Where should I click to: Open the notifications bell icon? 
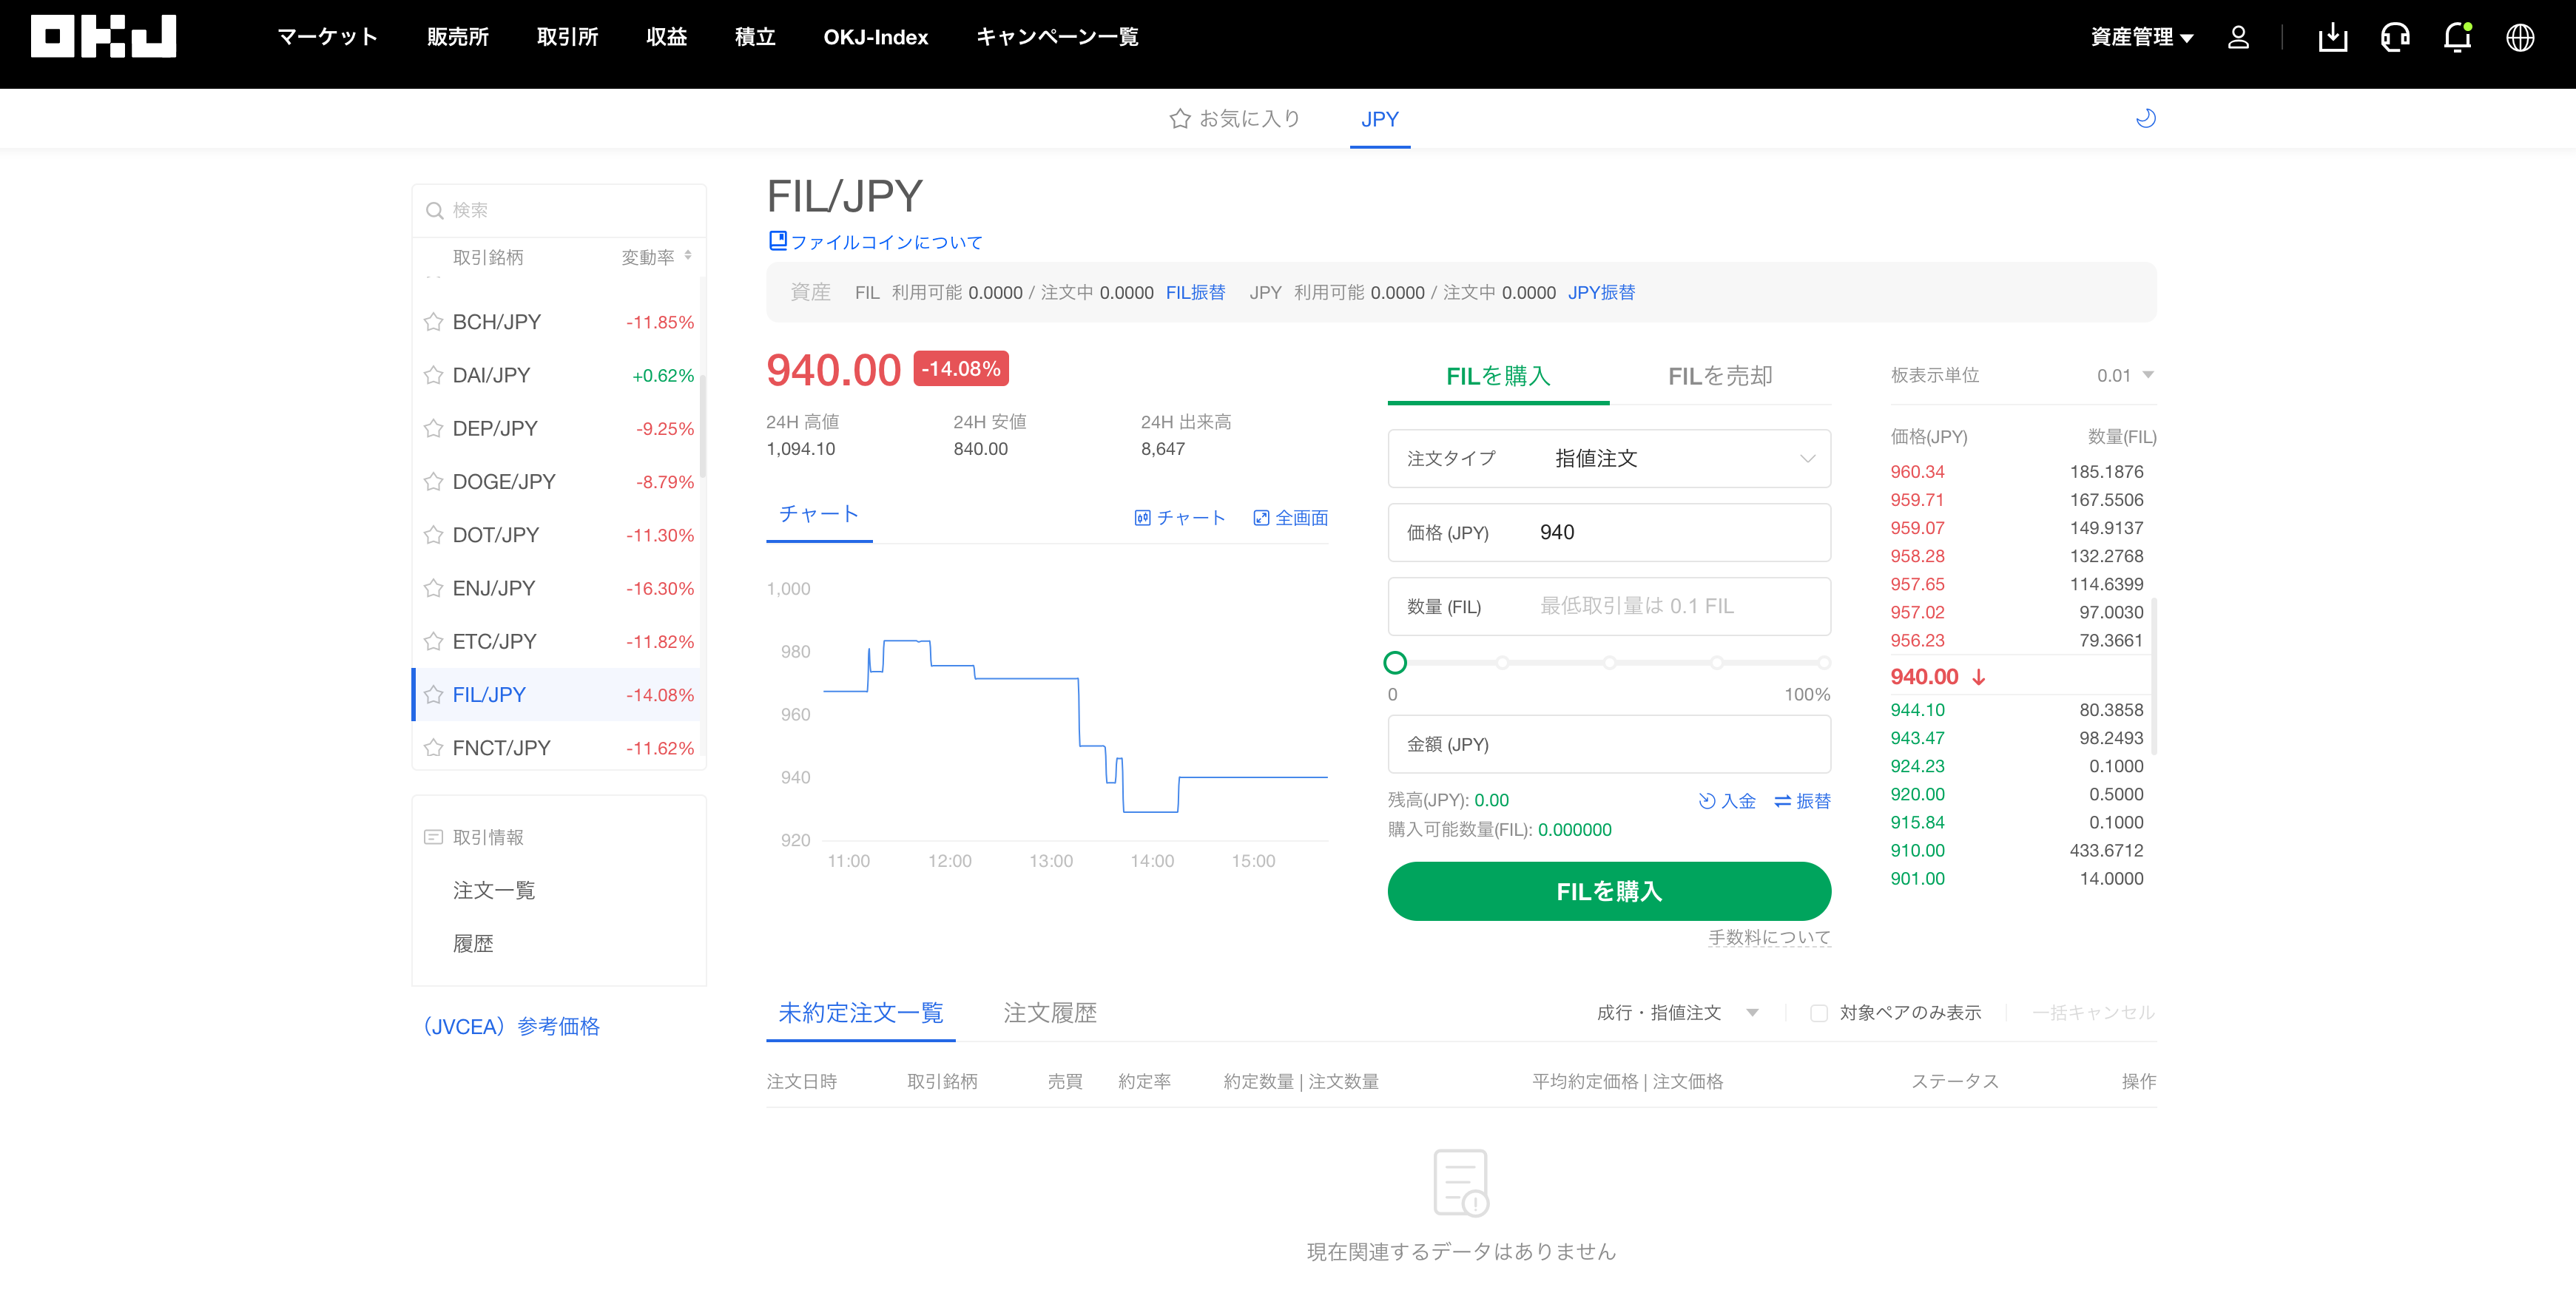(2457, 38)
